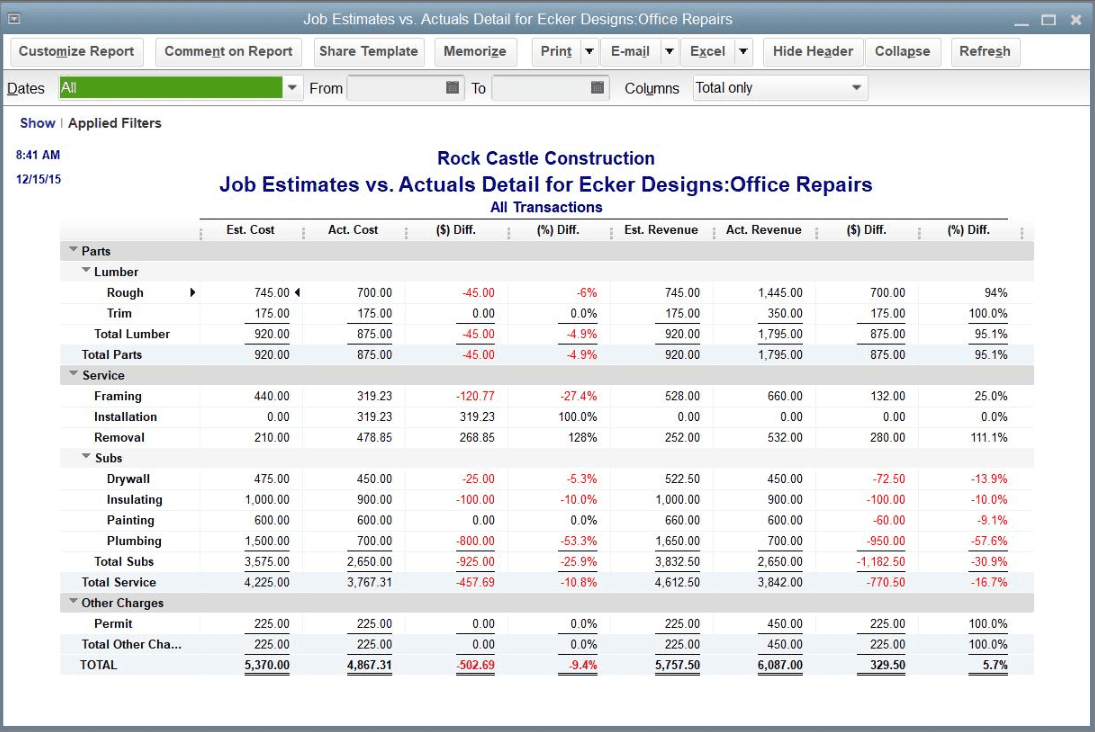The width and height of the screenshot is (1095, 732).
Task: Click the Framing Act. Cost value 319.23
Action: click(374, 396)
